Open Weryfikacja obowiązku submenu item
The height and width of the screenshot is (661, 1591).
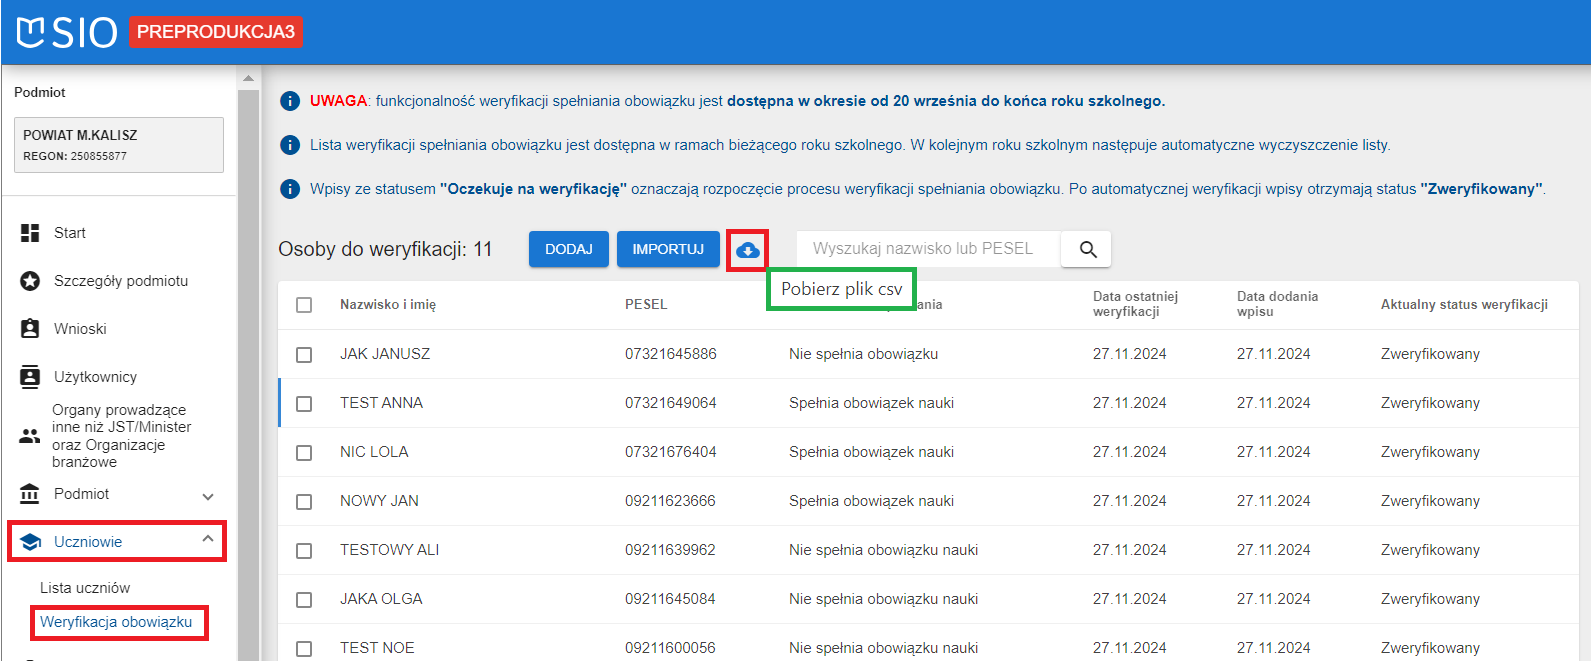pos(116,622)
